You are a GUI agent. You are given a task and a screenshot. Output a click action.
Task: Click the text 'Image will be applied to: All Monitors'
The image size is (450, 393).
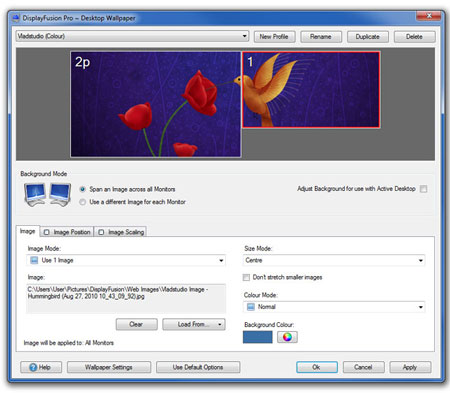coord(69,343)
